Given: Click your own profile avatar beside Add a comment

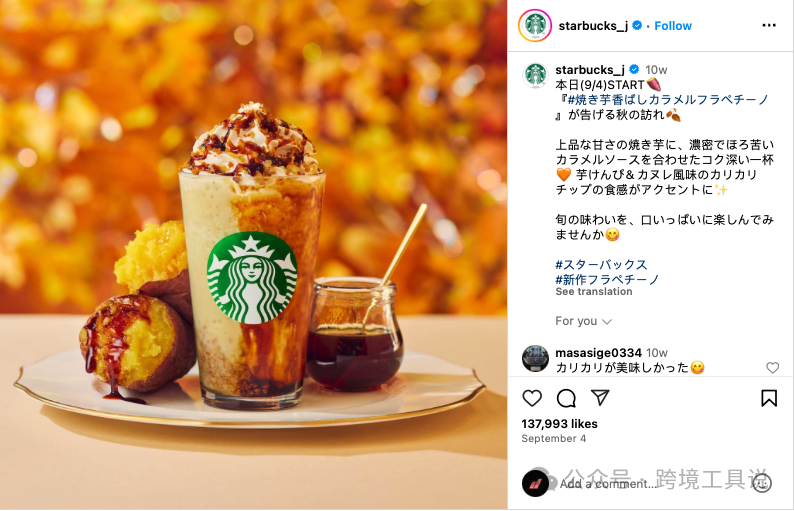Looking at the screenshot, I should pyautogui.click(x=535, y=483).
